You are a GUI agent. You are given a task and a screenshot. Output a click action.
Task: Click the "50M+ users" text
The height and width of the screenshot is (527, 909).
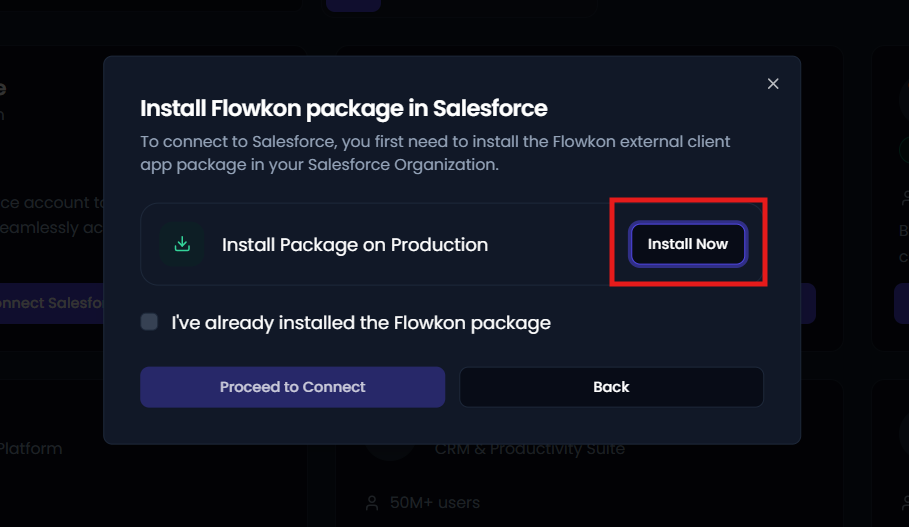pos(435,503)
